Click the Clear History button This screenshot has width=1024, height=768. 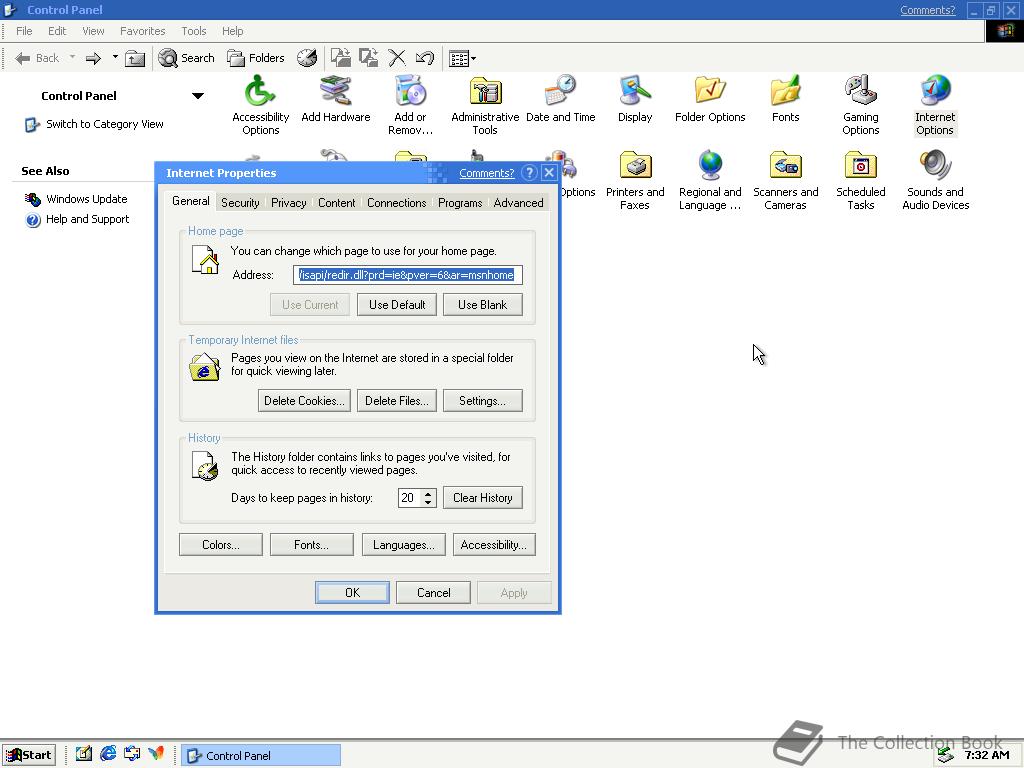pyautogui.click(x=483, y=498)
